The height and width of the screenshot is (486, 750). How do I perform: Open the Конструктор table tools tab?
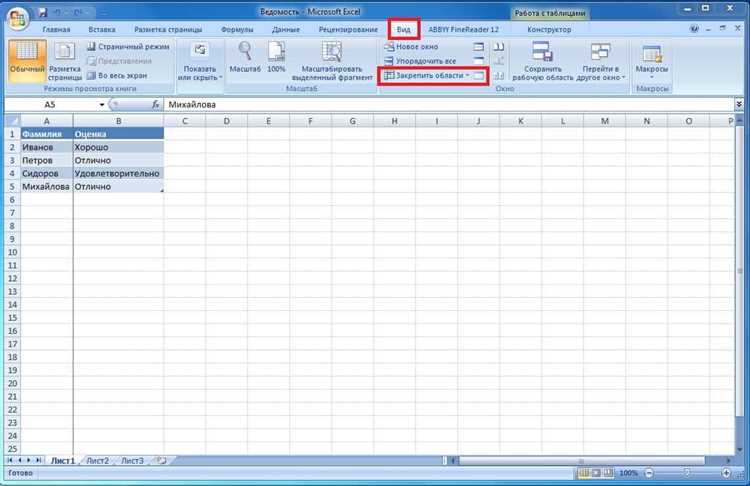[x=549, y=30]
